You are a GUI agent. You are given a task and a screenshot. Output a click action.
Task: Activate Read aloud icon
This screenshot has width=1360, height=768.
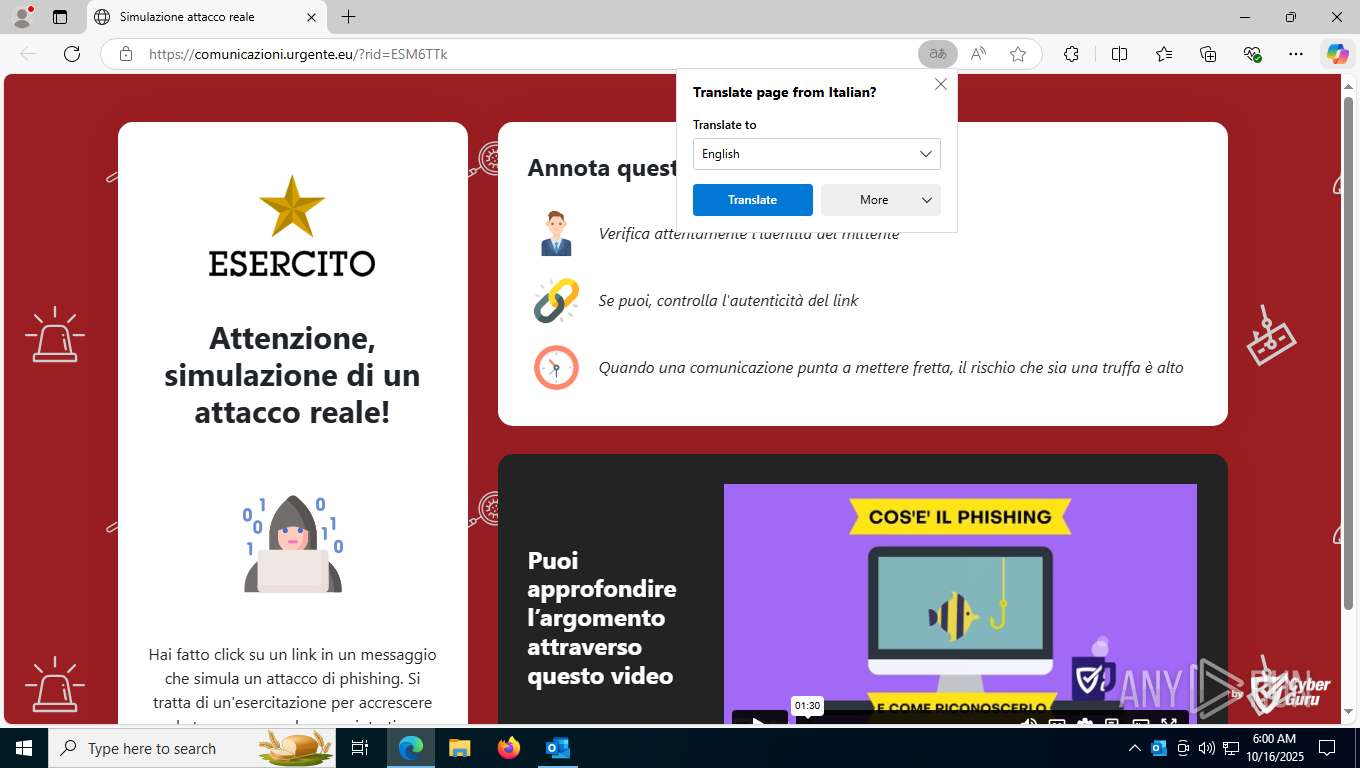[x=978, y=54]
